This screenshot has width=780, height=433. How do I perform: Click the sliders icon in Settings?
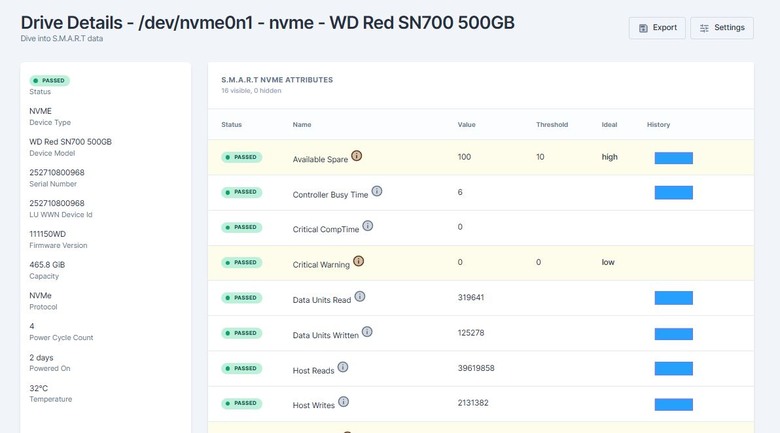point(704,28)
